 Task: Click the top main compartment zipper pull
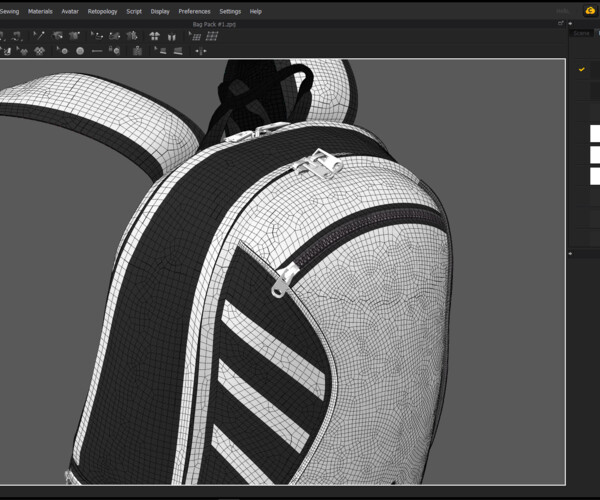[x=320, y=164]
